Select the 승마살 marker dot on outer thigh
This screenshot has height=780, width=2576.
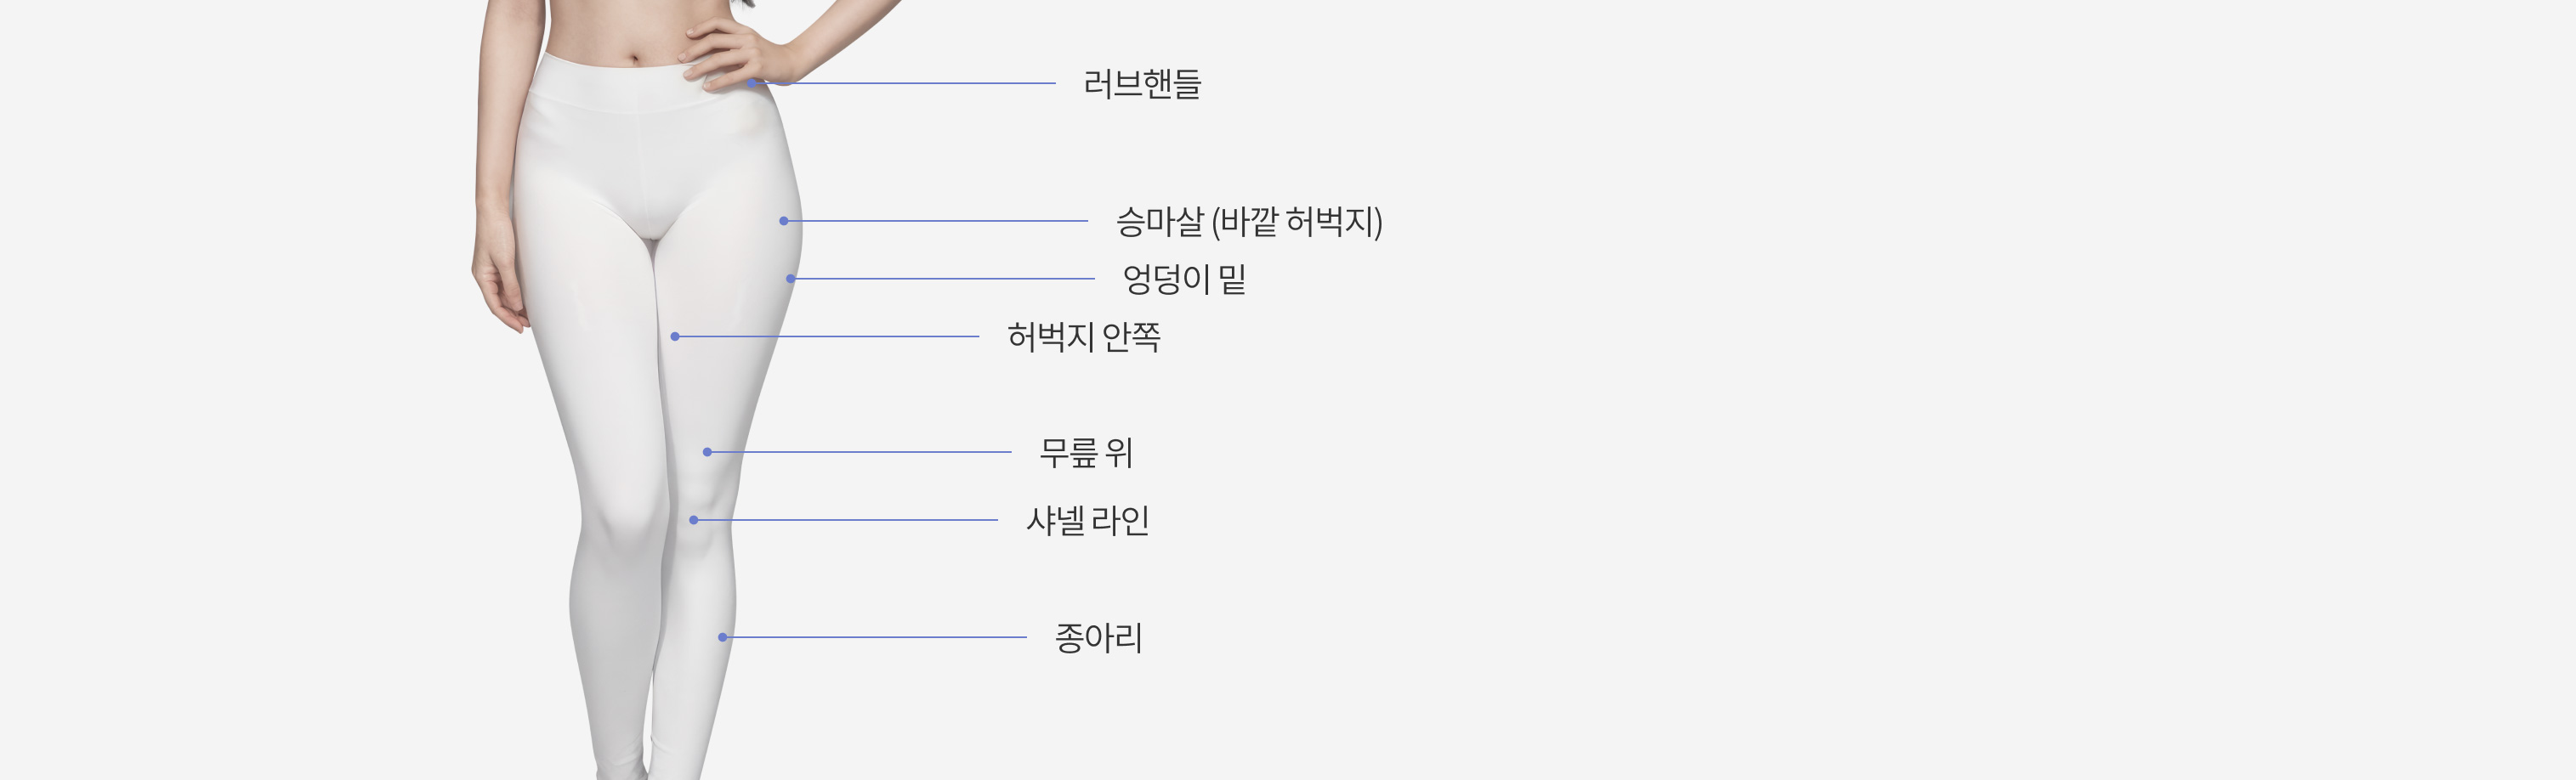coord(784,221)
